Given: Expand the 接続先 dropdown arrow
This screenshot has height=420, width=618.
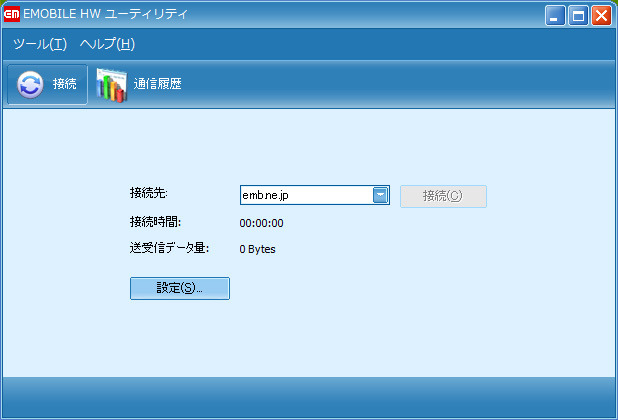Looking at the screenshot, I should click(x=380, y=195).
